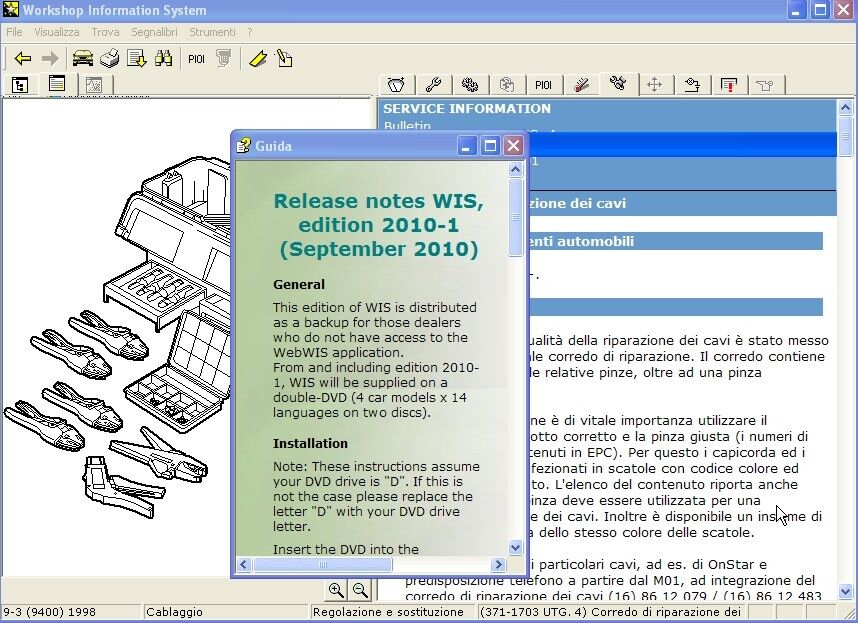
Task: Switch to the tree structure view tab
Action: tap(20, 85)
